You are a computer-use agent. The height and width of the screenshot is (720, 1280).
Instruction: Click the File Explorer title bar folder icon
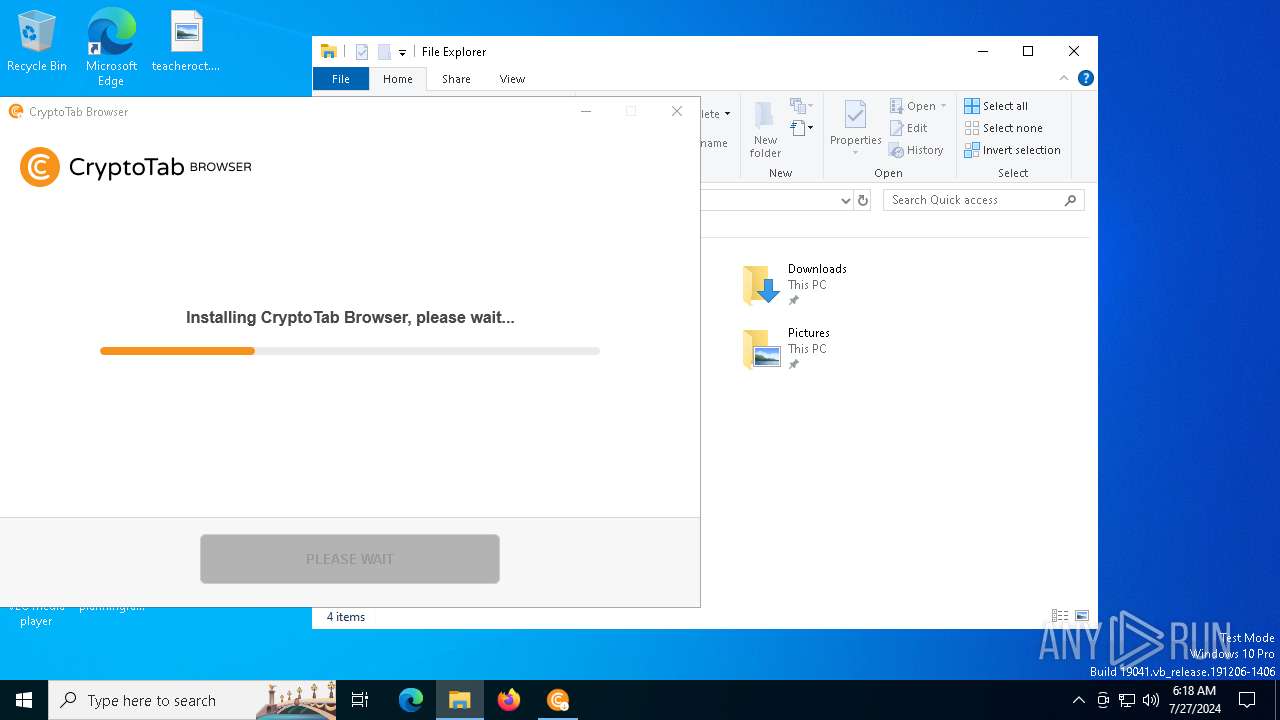coord(328,52)
